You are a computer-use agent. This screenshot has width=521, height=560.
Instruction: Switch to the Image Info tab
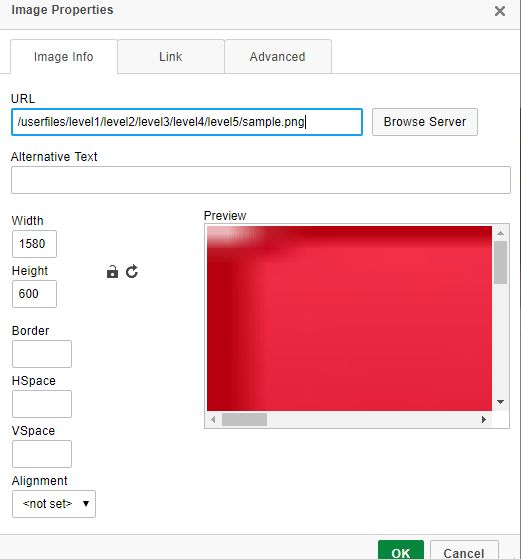point(64,56)
